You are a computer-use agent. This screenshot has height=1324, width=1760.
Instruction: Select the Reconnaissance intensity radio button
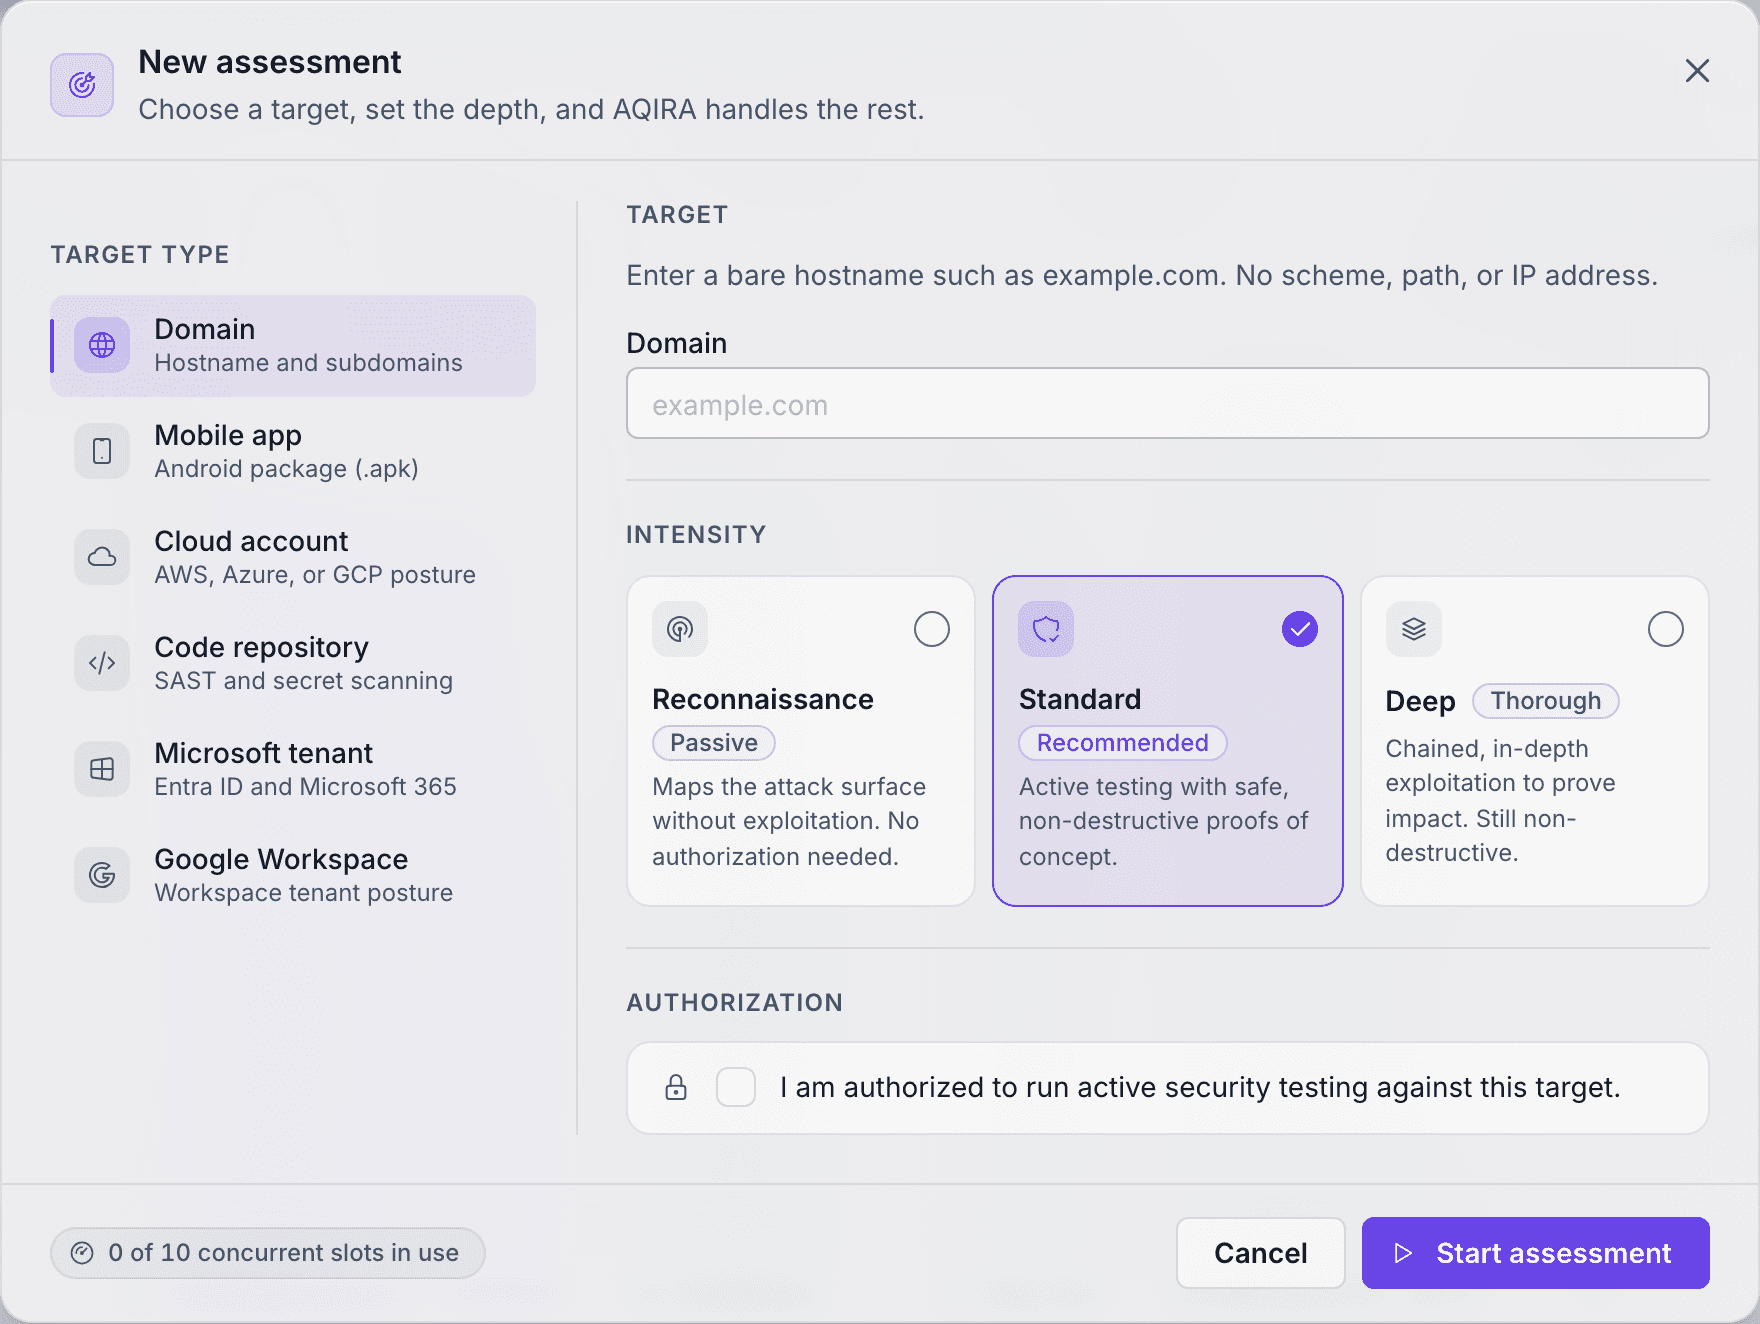coord(932,629)
